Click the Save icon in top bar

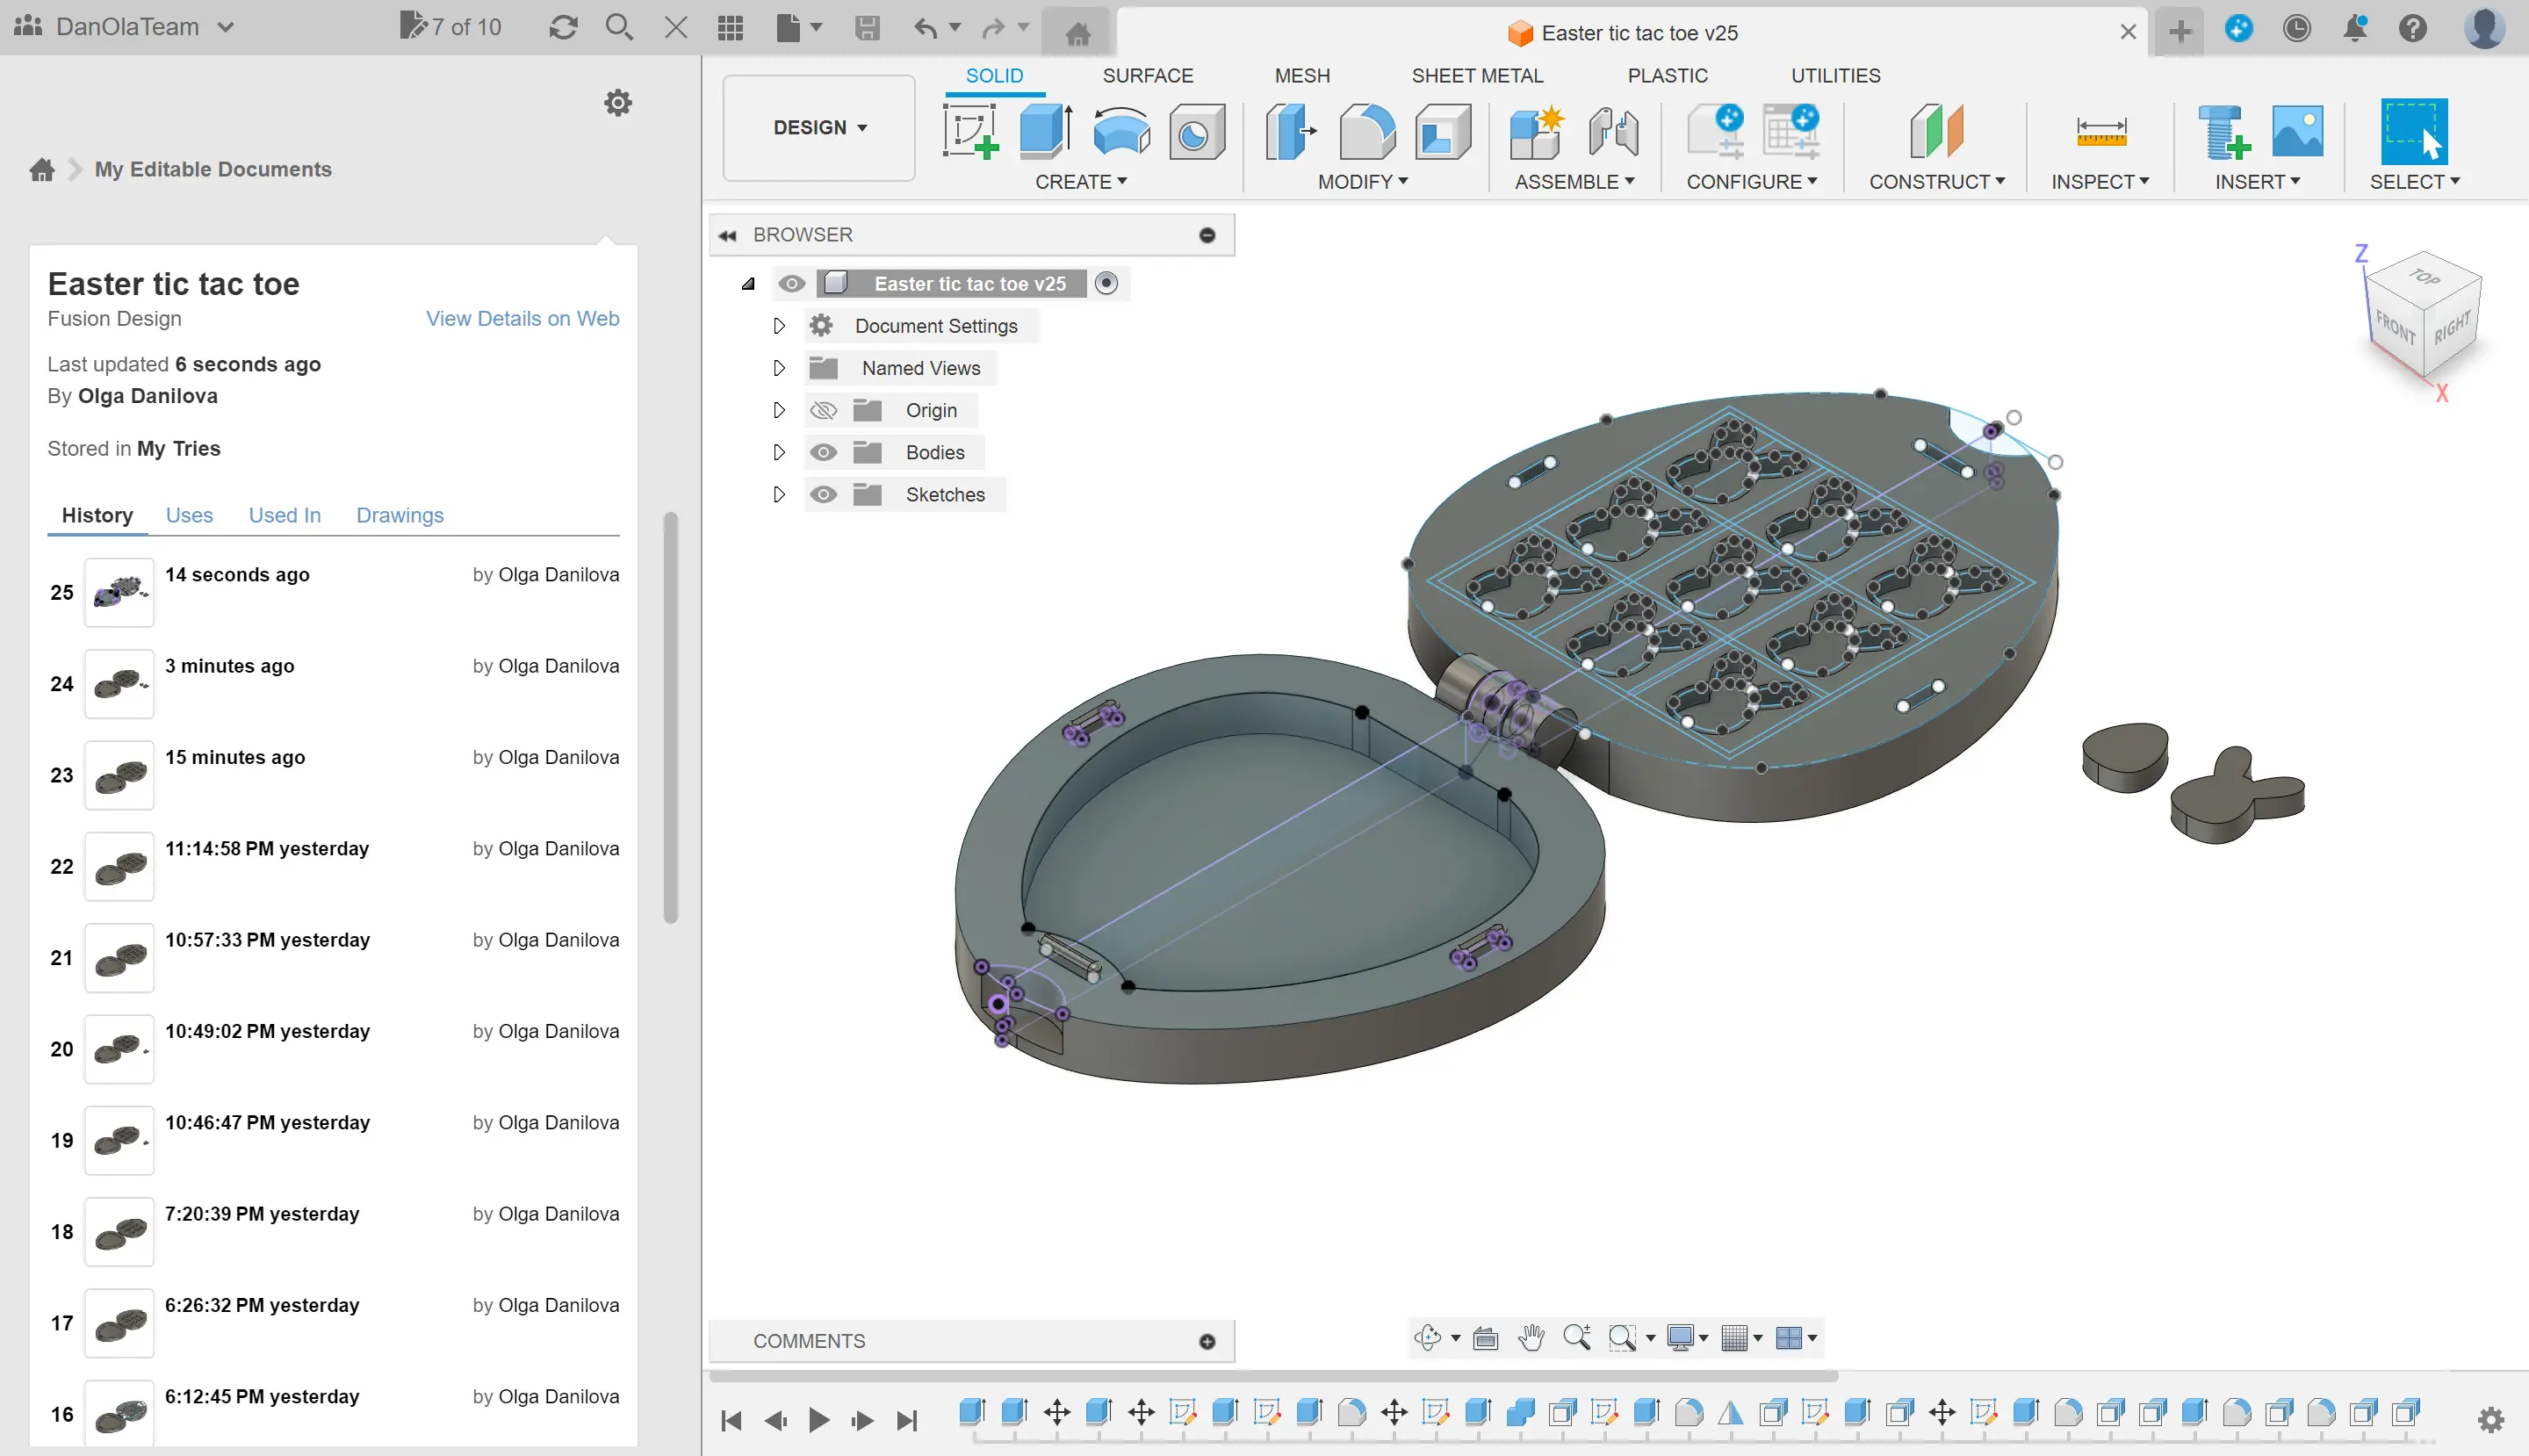(867, 27)
